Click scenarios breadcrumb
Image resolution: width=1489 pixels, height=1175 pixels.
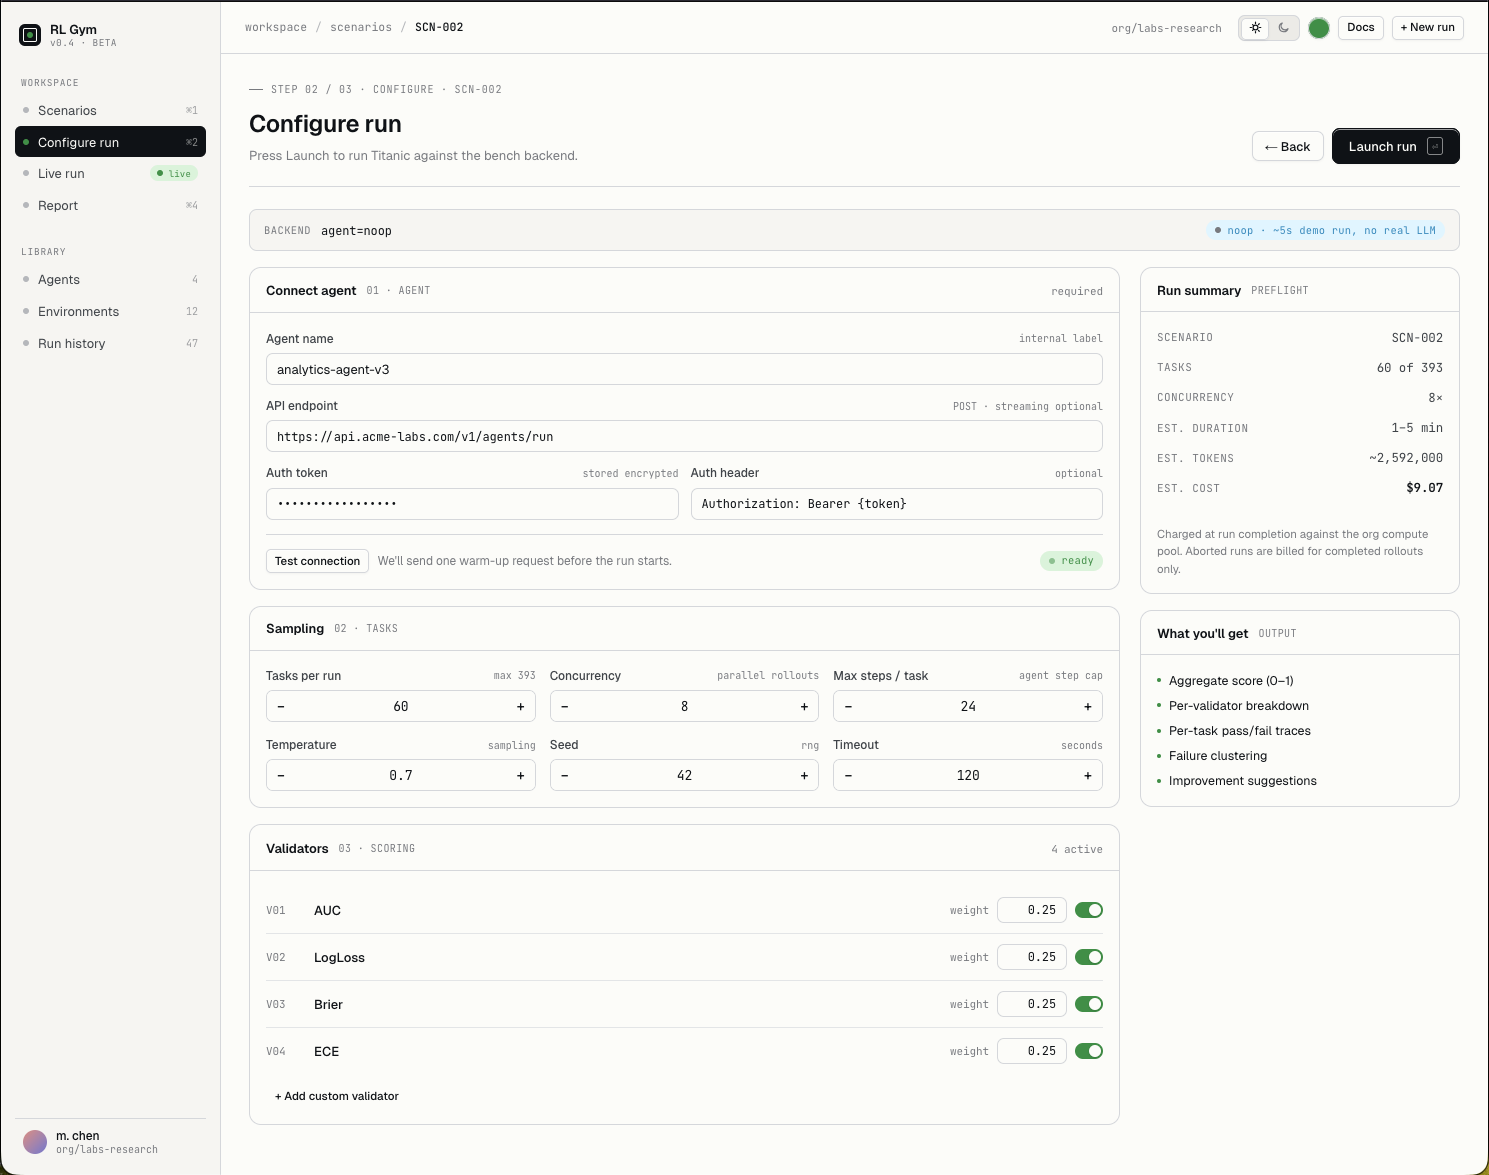coord(361,27)
